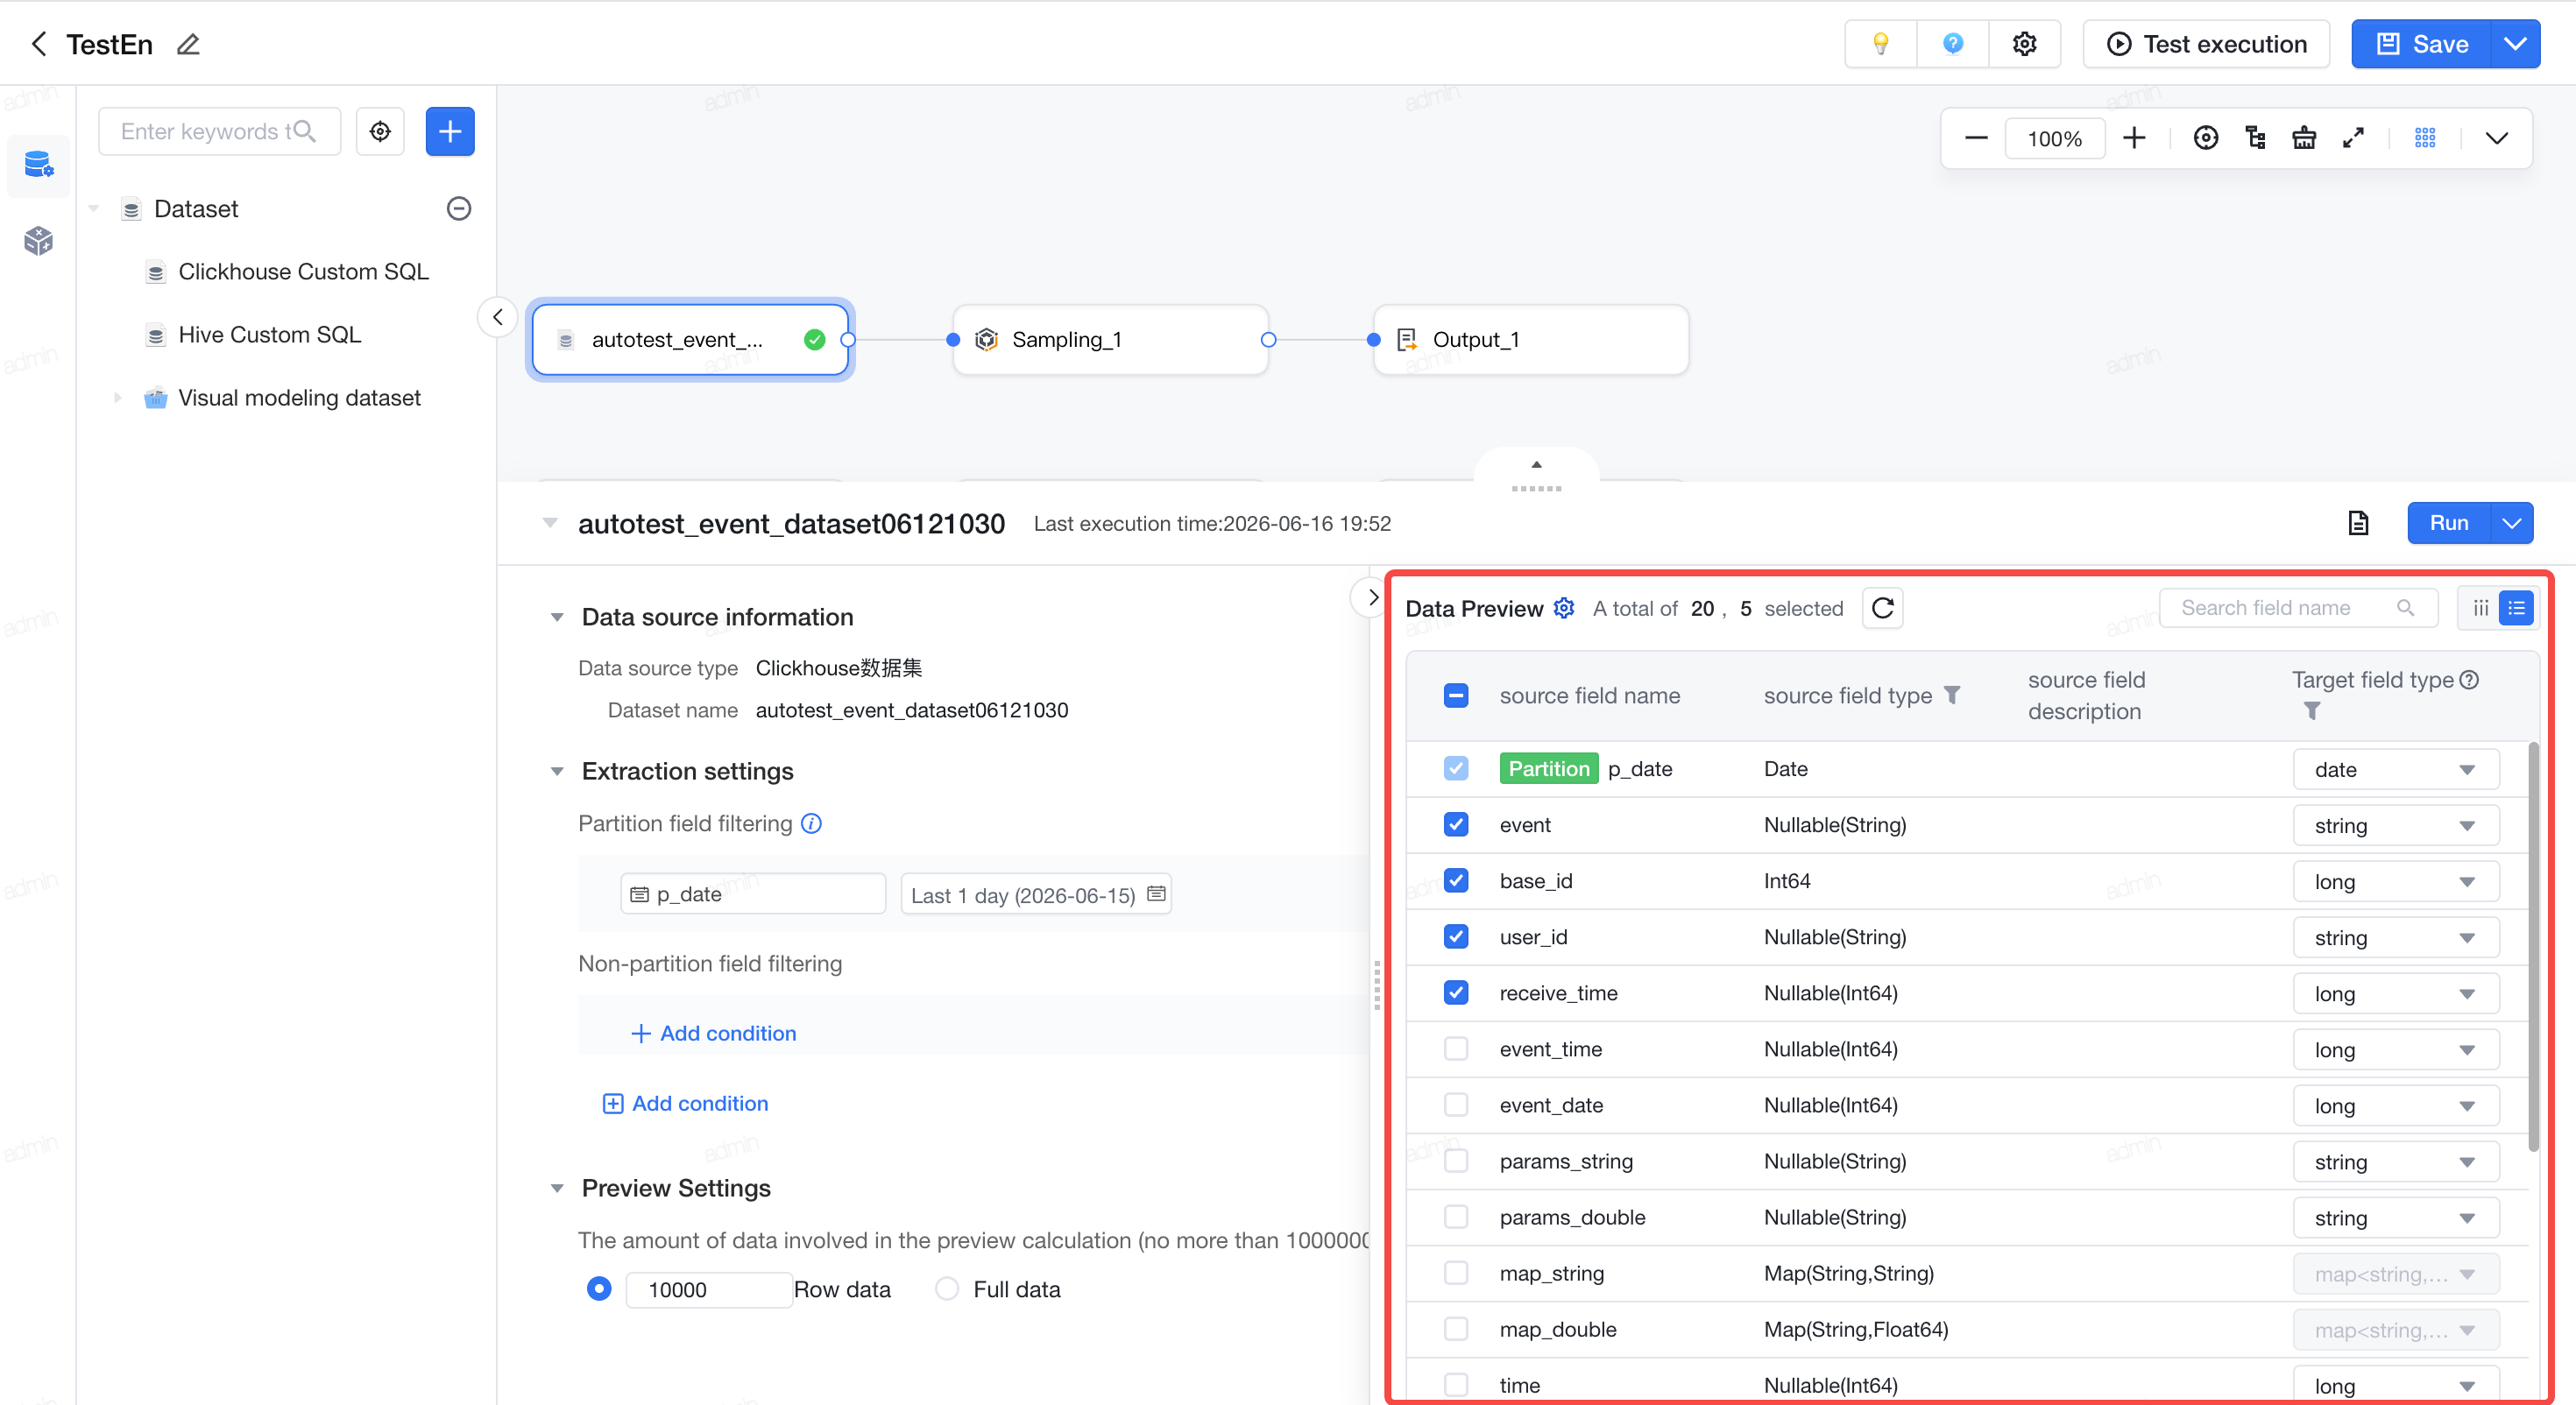Click the auto-layout tree icon in canvas toolbar
This screenshot has height=1405, width=2576.
click(x=2255, y=138)
